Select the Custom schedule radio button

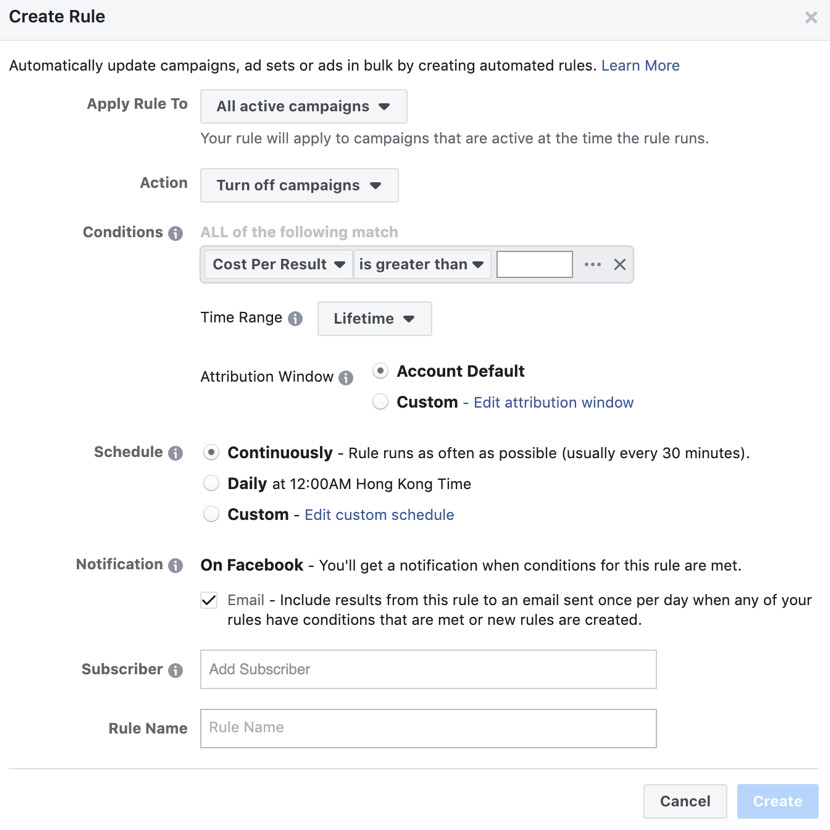click(211, 515)
